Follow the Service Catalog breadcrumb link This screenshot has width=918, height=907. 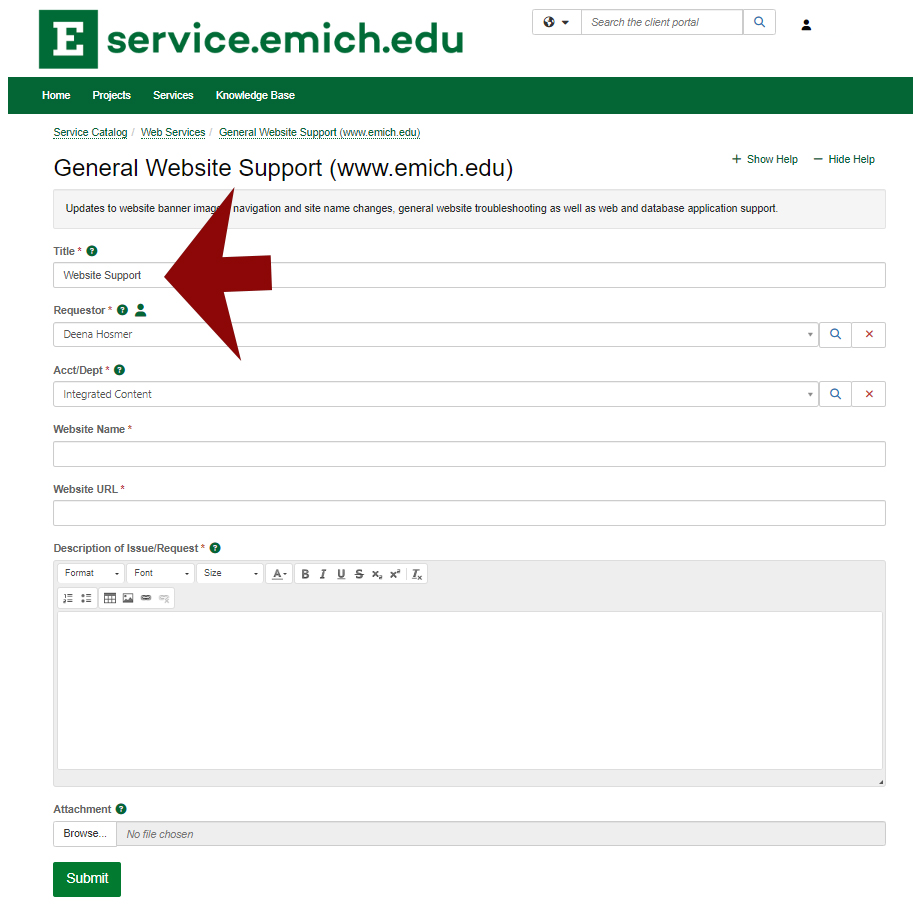click(90, 132)
